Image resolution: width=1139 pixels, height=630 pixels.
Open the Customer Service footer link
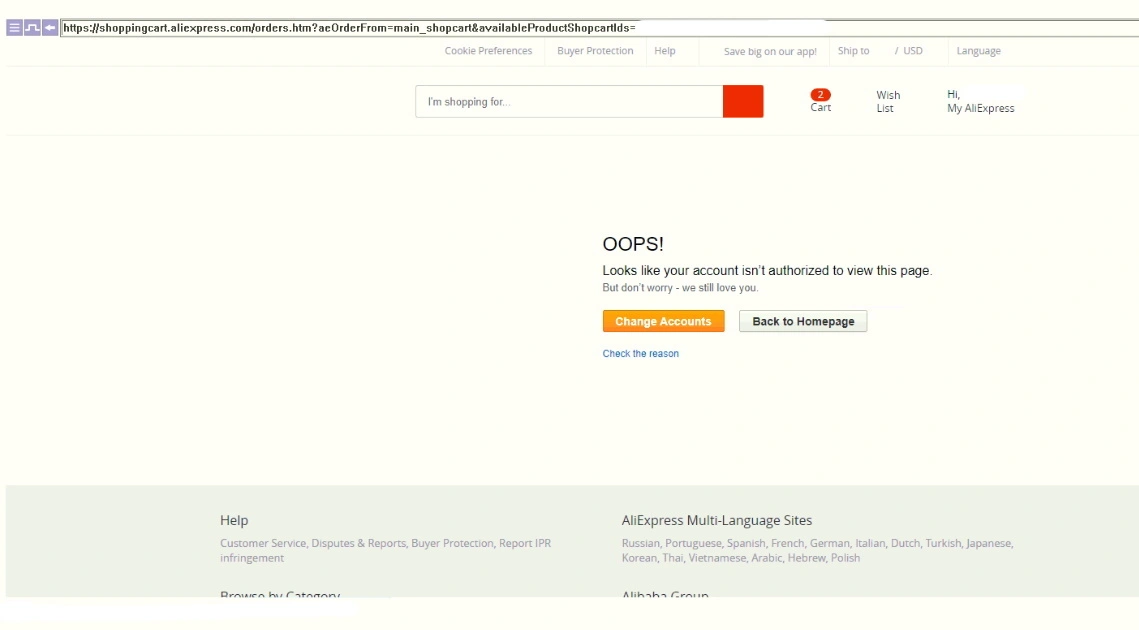tap(263, 543)
